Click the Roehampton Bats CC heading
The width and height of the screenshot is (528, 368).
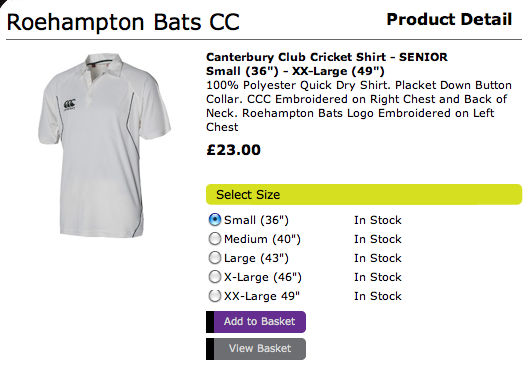(x=123, y=22)
